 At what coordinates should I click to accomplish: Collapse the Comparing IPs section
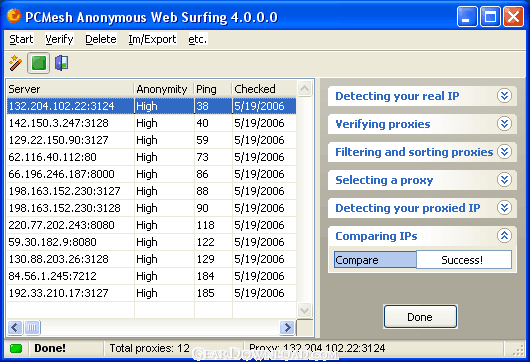504,236
